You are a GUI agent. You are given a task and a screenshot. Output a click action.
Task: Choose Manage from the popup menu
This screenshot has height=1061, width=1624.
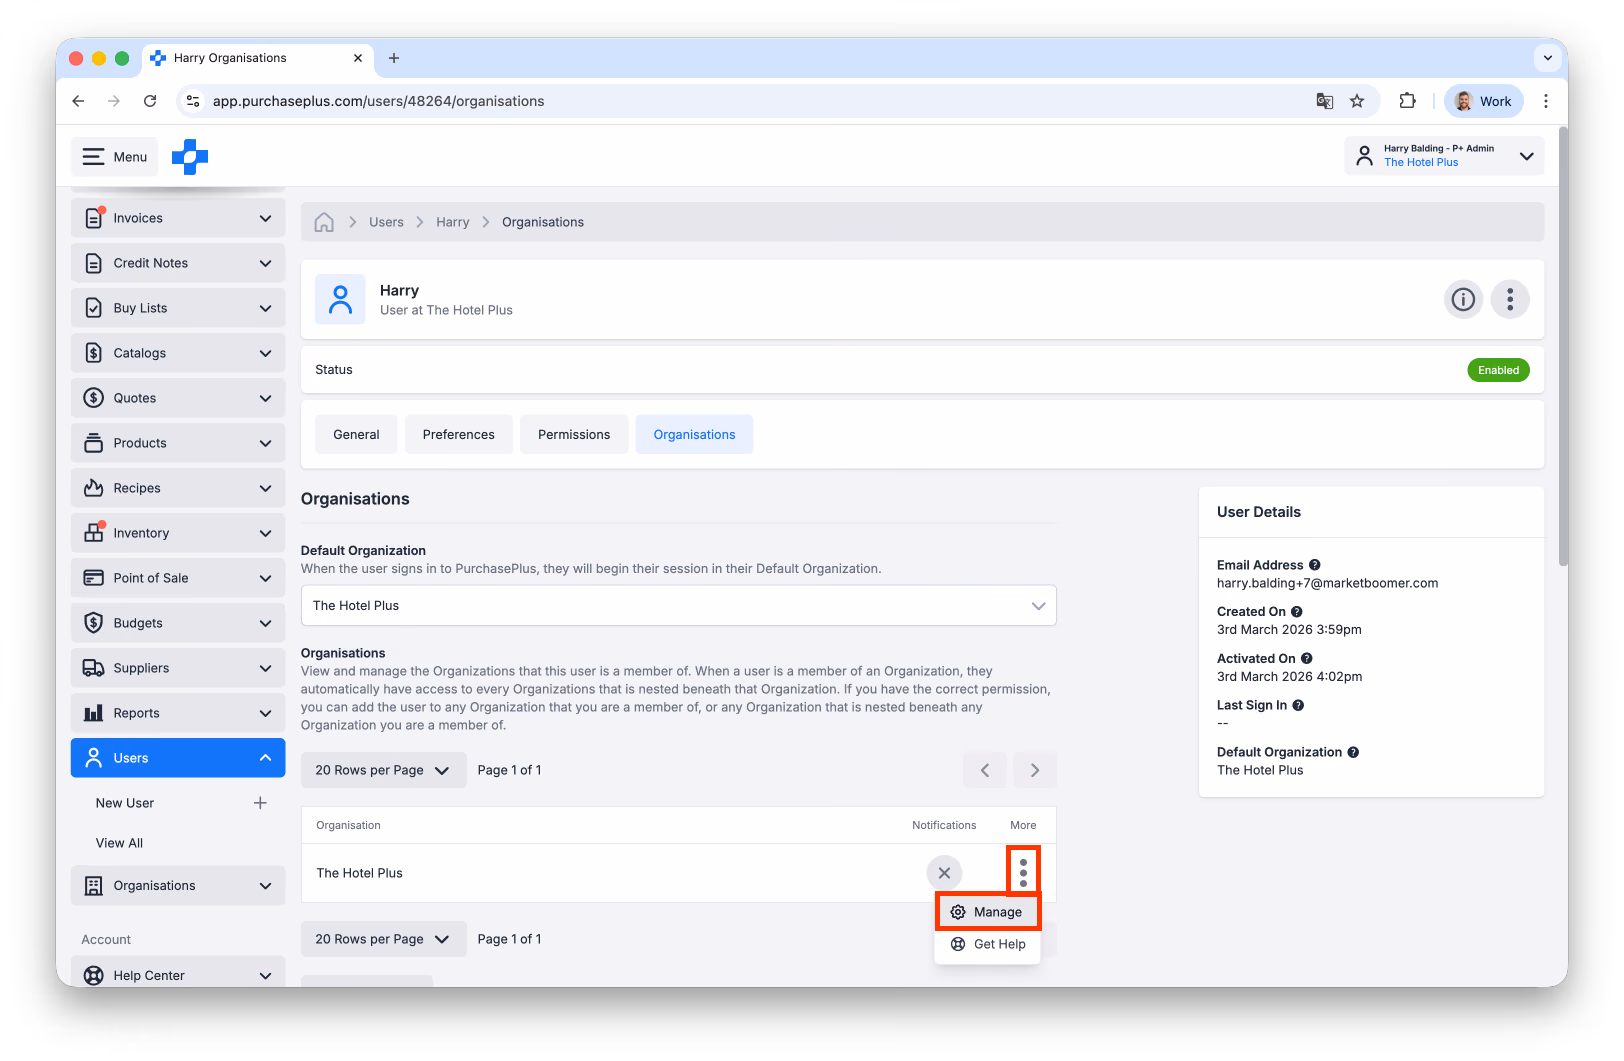click(987, 912)
